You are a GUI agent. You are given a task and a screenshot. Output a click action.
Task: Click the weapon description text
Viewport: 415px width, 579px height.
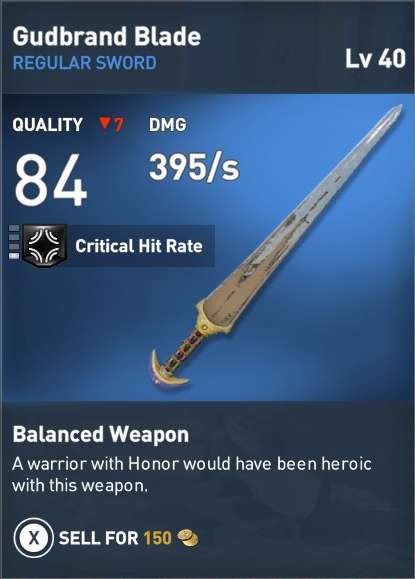(192, 474)
